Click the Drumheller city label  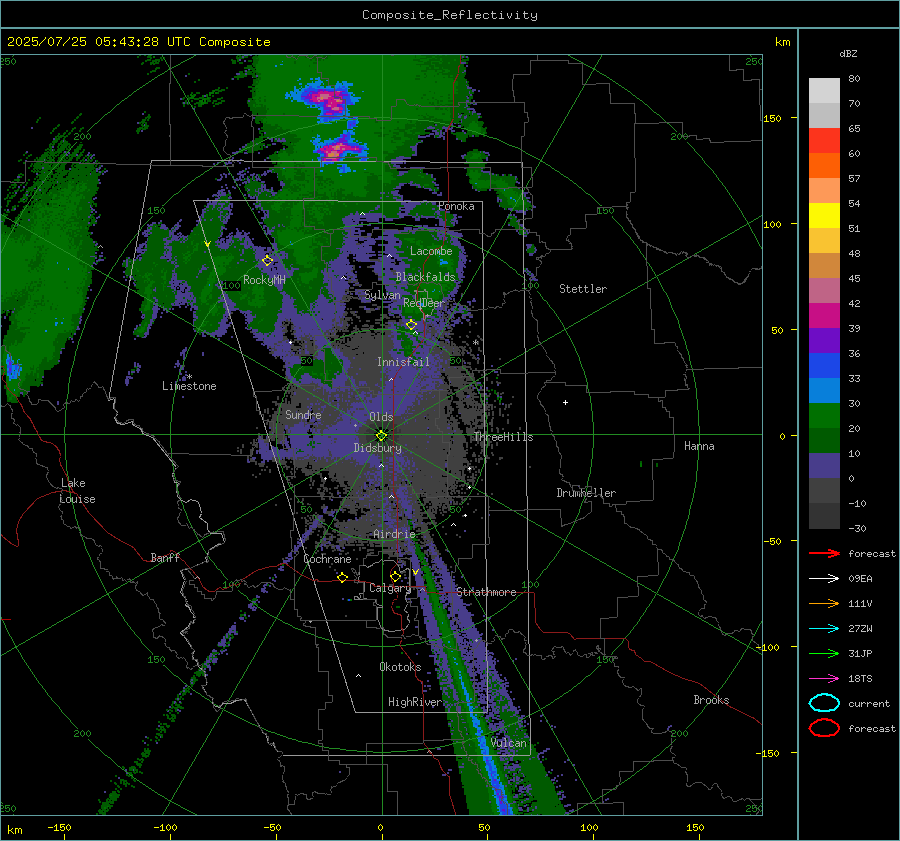pos(586,493)
